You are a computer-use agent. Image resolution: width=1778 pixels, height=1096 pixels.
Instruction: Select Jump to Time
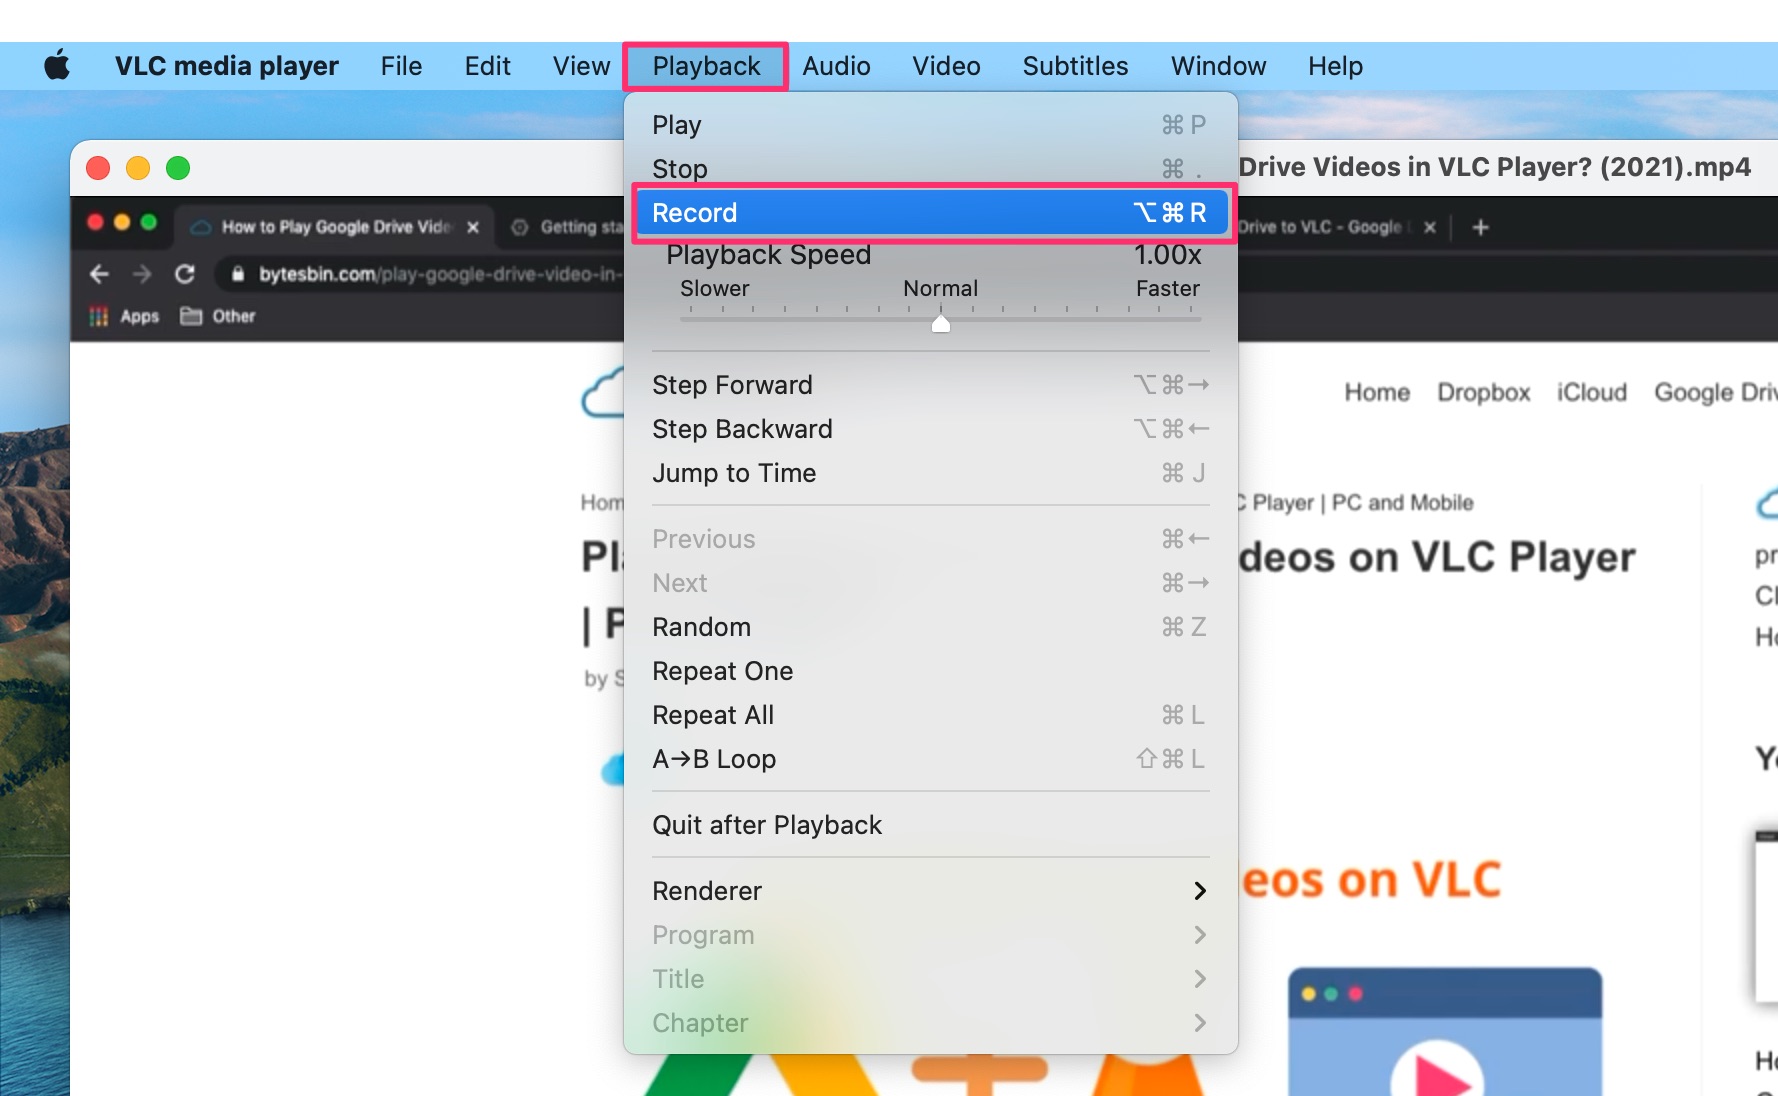930,473
